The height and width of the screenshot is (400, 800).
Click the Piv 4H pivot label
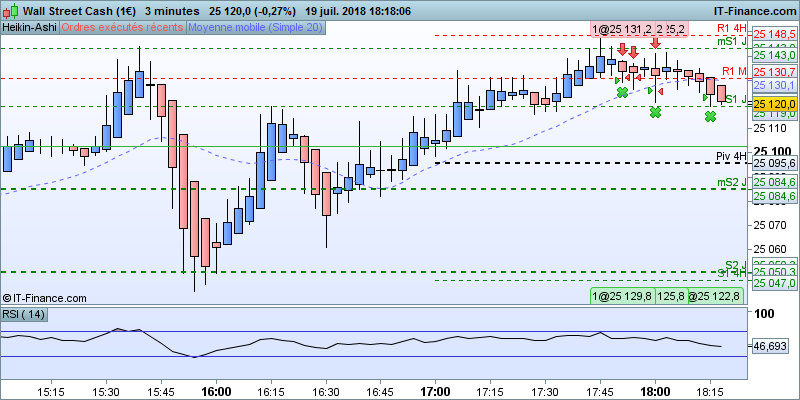pos(731,156)
